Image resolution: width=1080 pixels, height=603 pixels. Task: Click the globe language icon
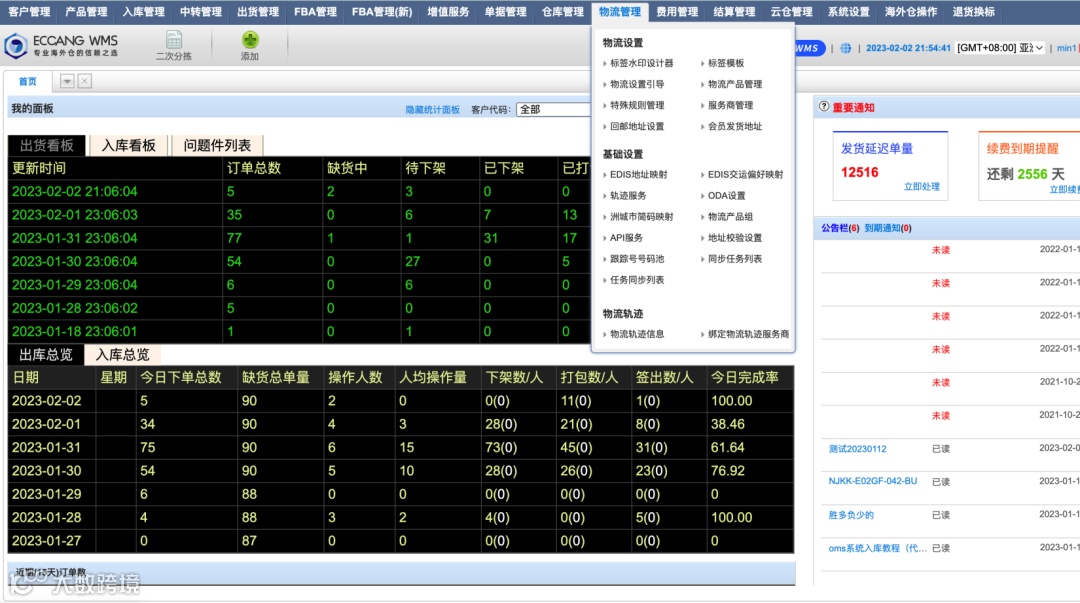(845, 48)
